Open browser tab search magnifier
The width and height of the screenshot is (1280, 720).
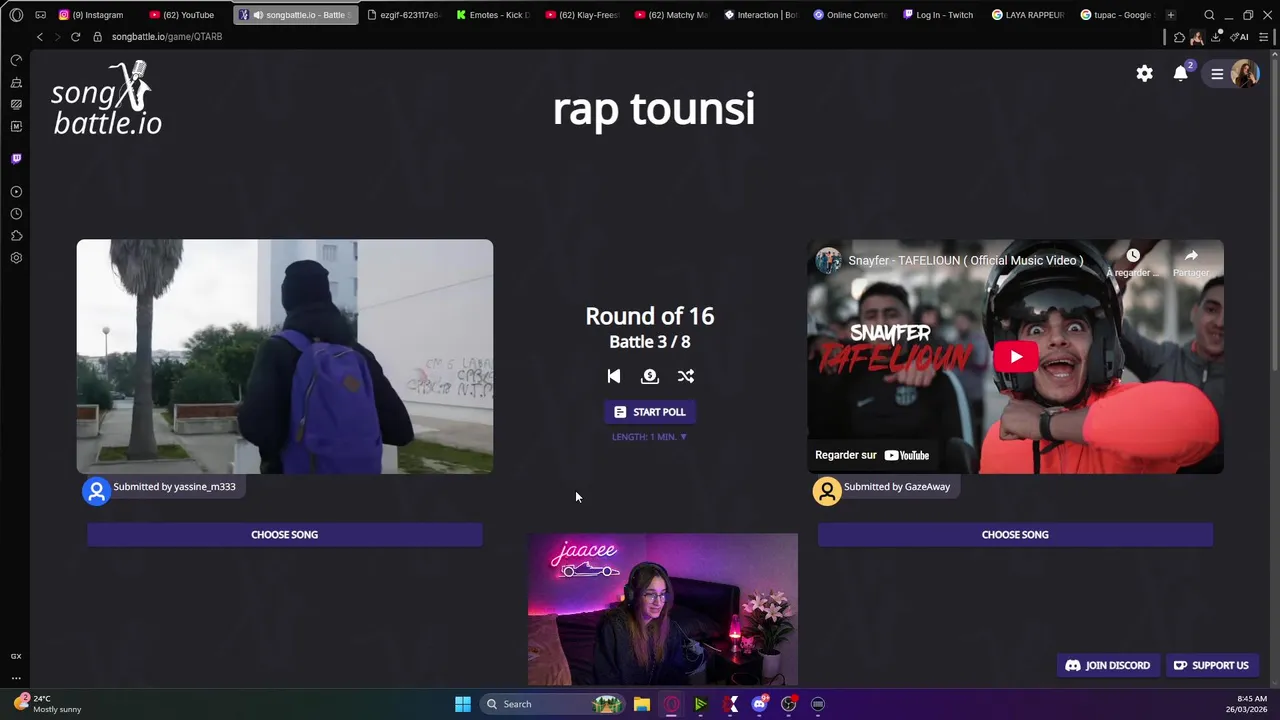point(1209,15)
